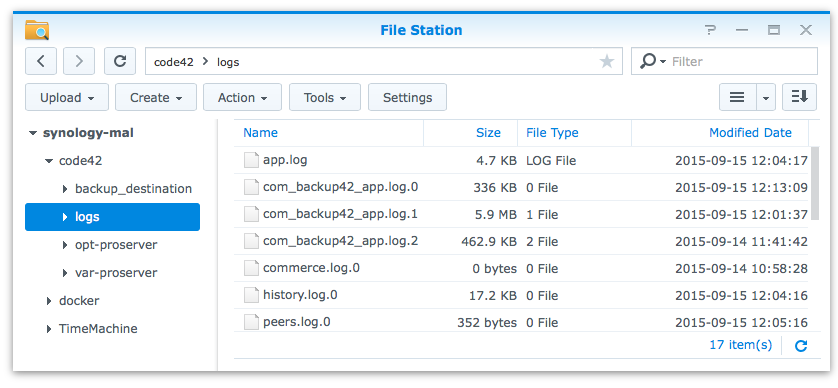Go forward with the right arrow button
This screenshot has width=838, height=388.
click(x=79, y=61)
